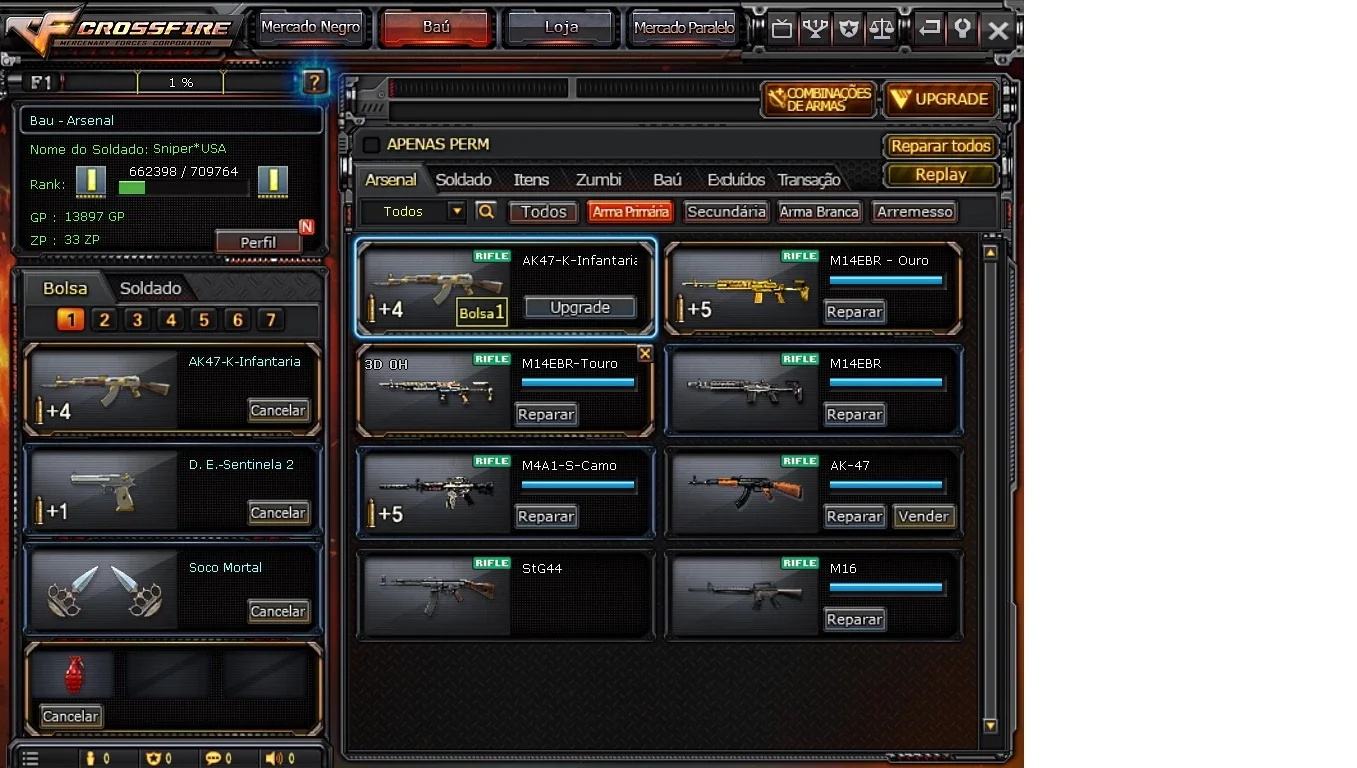The width and height of the screenshot is (1357, 768).
Task: Open the wrench settings icon
Action: (963, 29)
